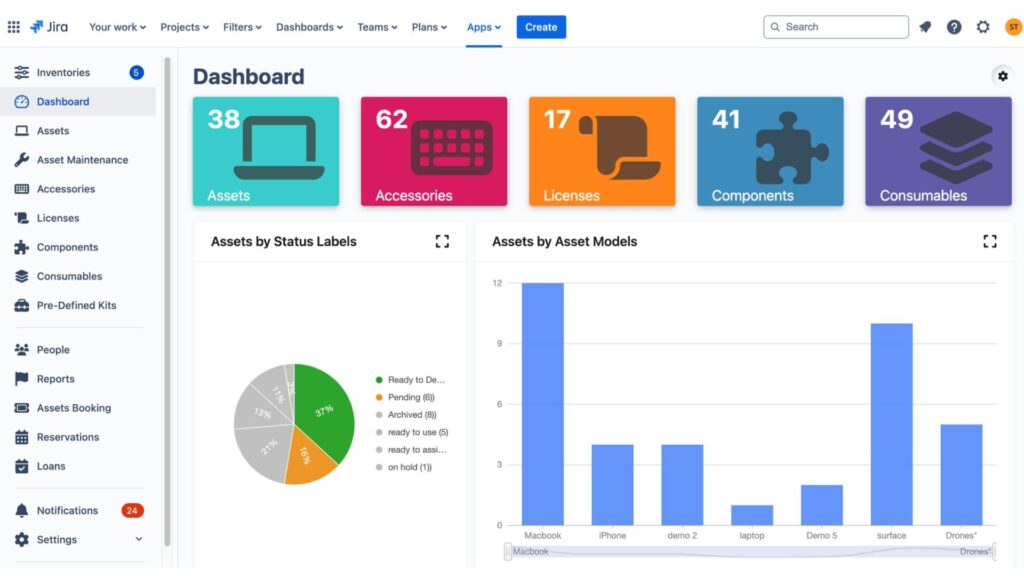
Task: Click the Search input field
Action: pos(836,27)
